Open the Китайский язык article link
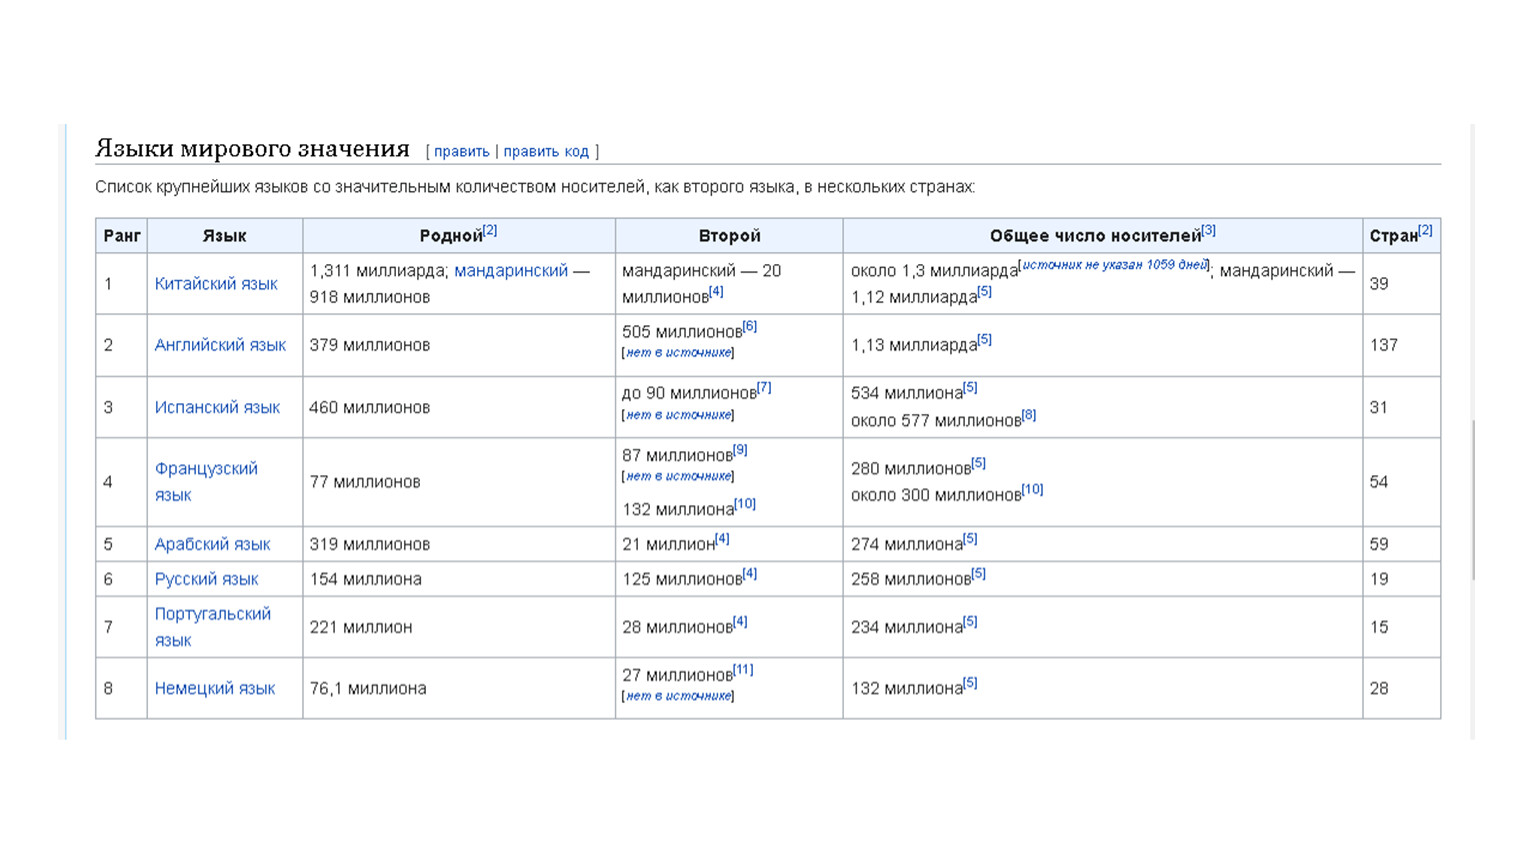The height and width of the screenshot is (864, 1533). [216, 284]
